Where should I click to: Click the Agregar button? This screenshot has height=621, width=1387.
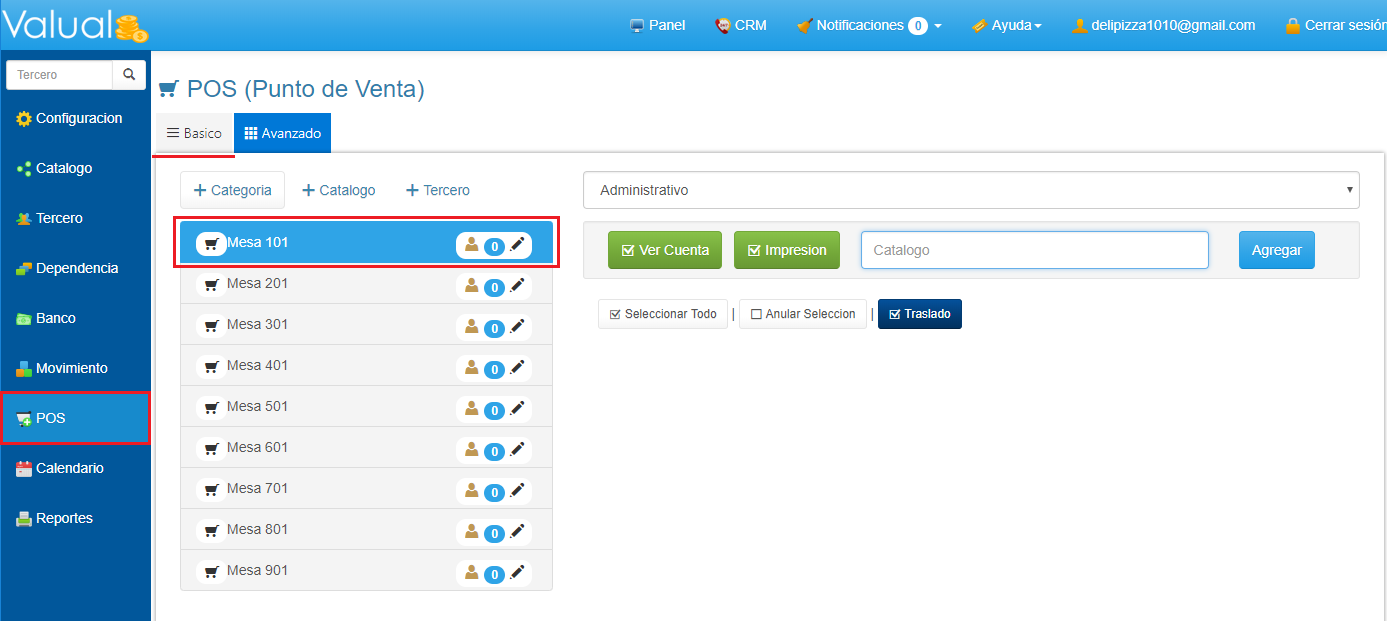tap(1276, 250)
